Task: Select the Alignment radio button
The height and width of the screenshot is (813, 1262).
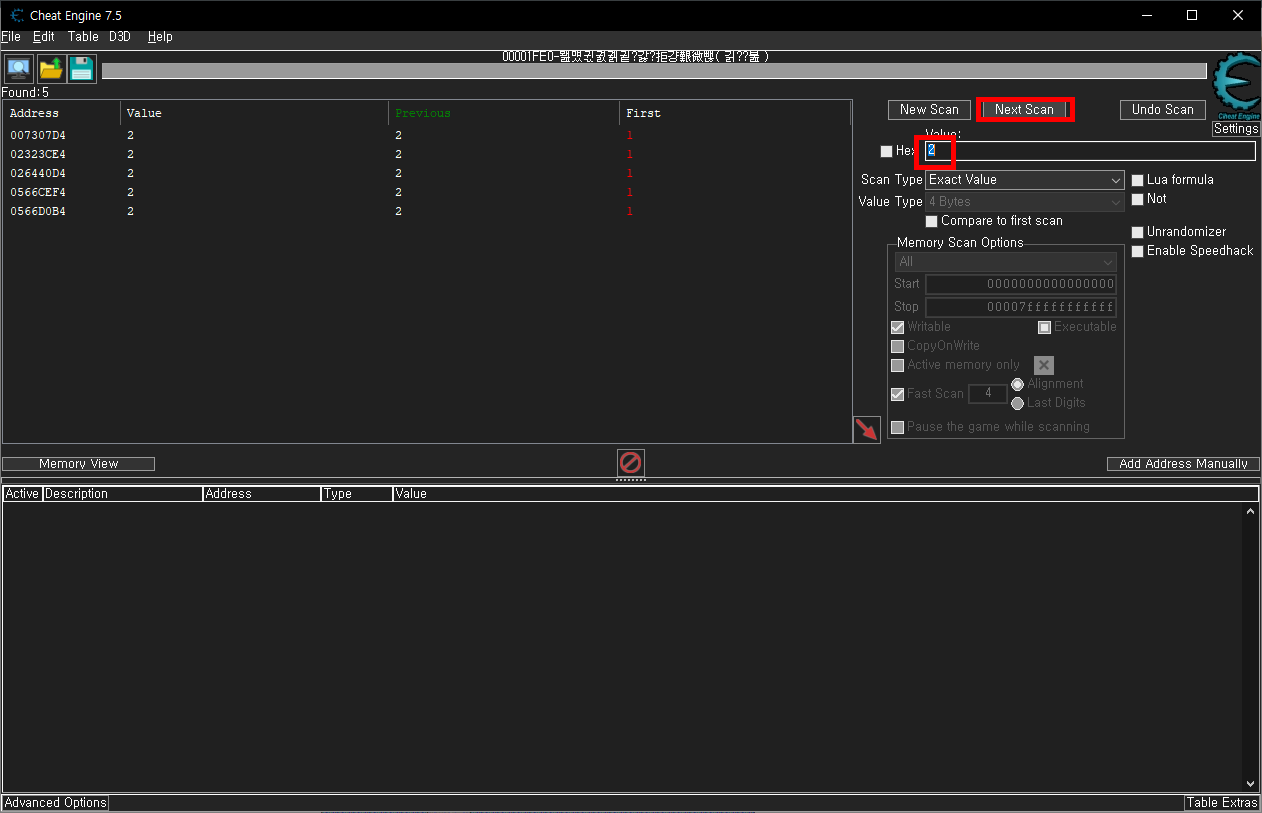Action: [x=1017, y=384]
